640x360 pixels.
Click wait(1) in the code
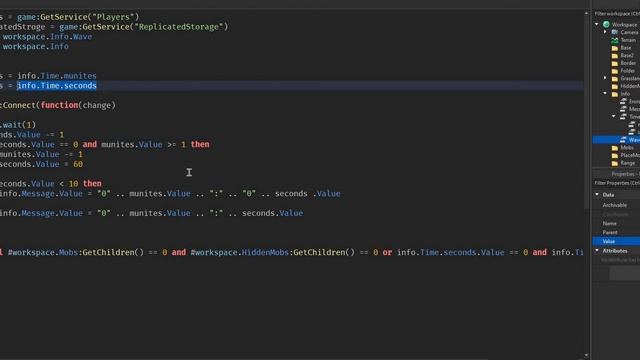[19, 125]
